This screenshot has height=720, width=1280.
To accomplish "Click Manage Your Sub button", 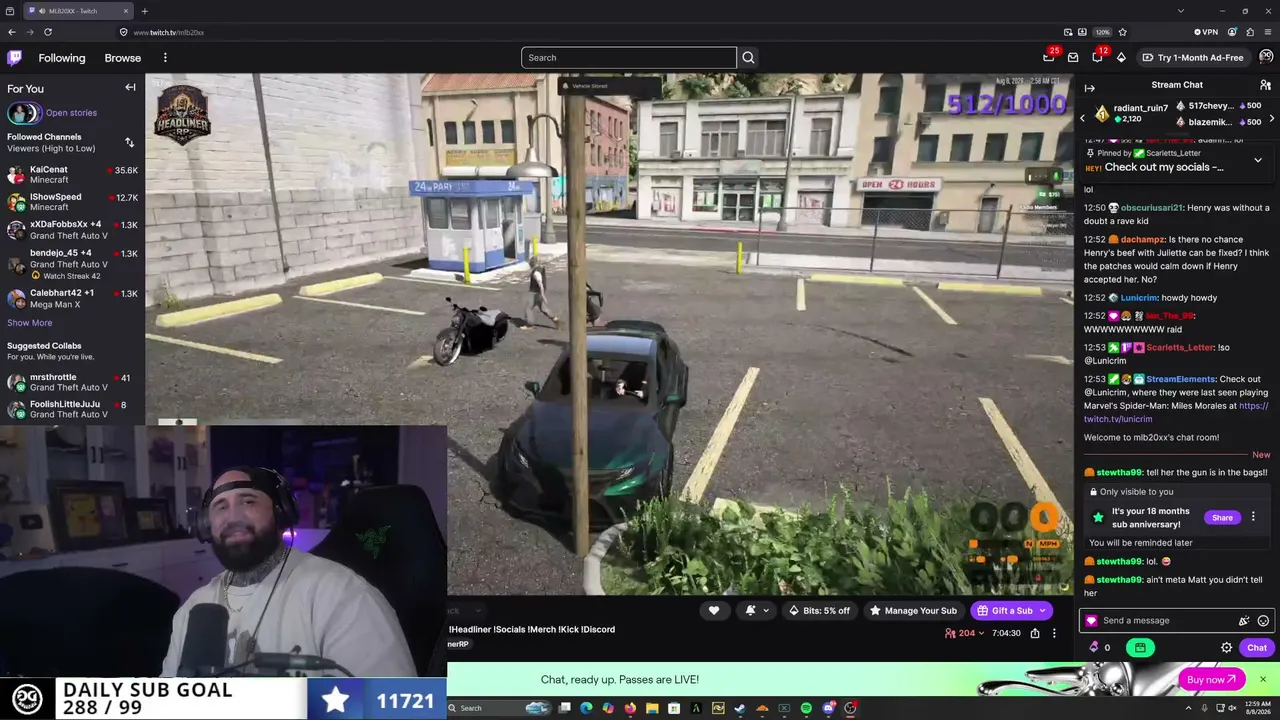I will [x=913, y=611].
